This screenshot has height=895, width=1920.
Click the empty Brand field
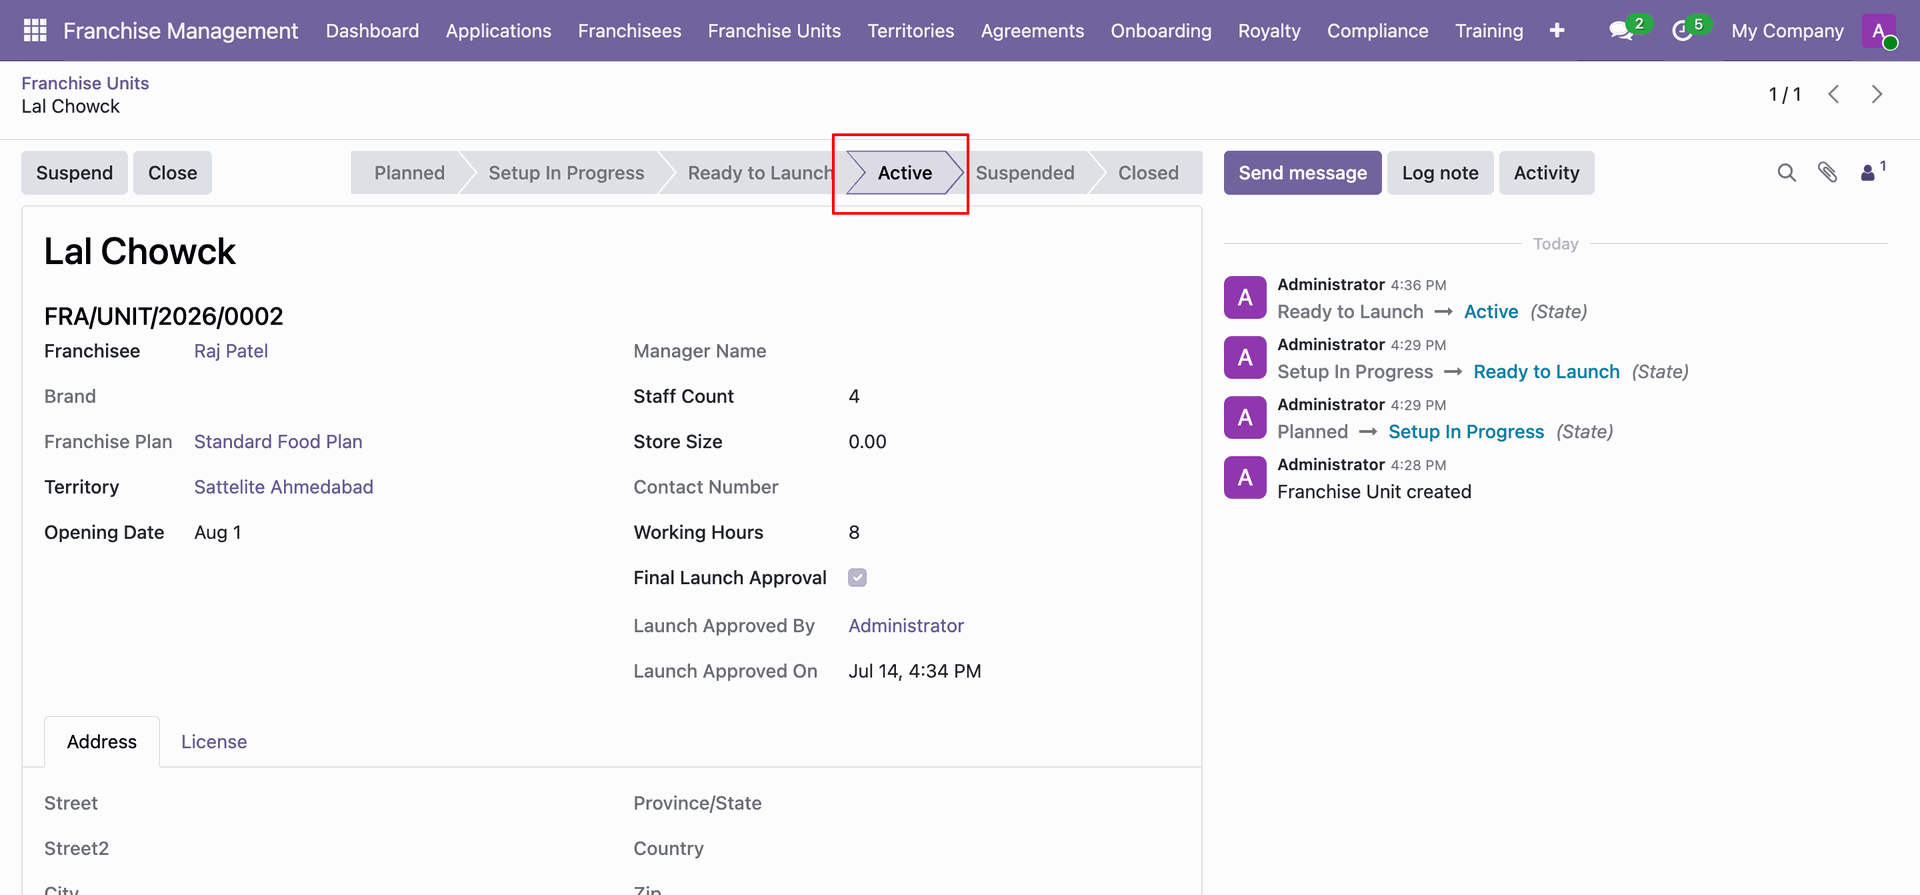pos(390,397)
